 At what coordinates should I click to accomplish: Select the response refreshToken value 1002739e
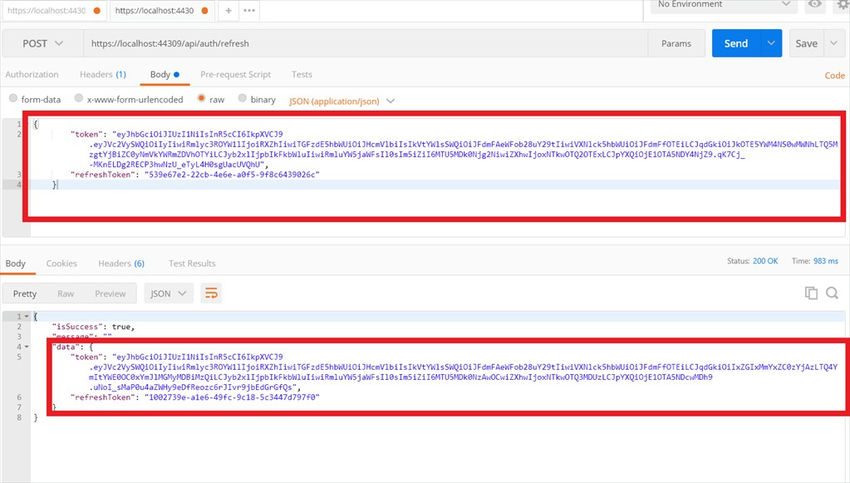point(232,397)
